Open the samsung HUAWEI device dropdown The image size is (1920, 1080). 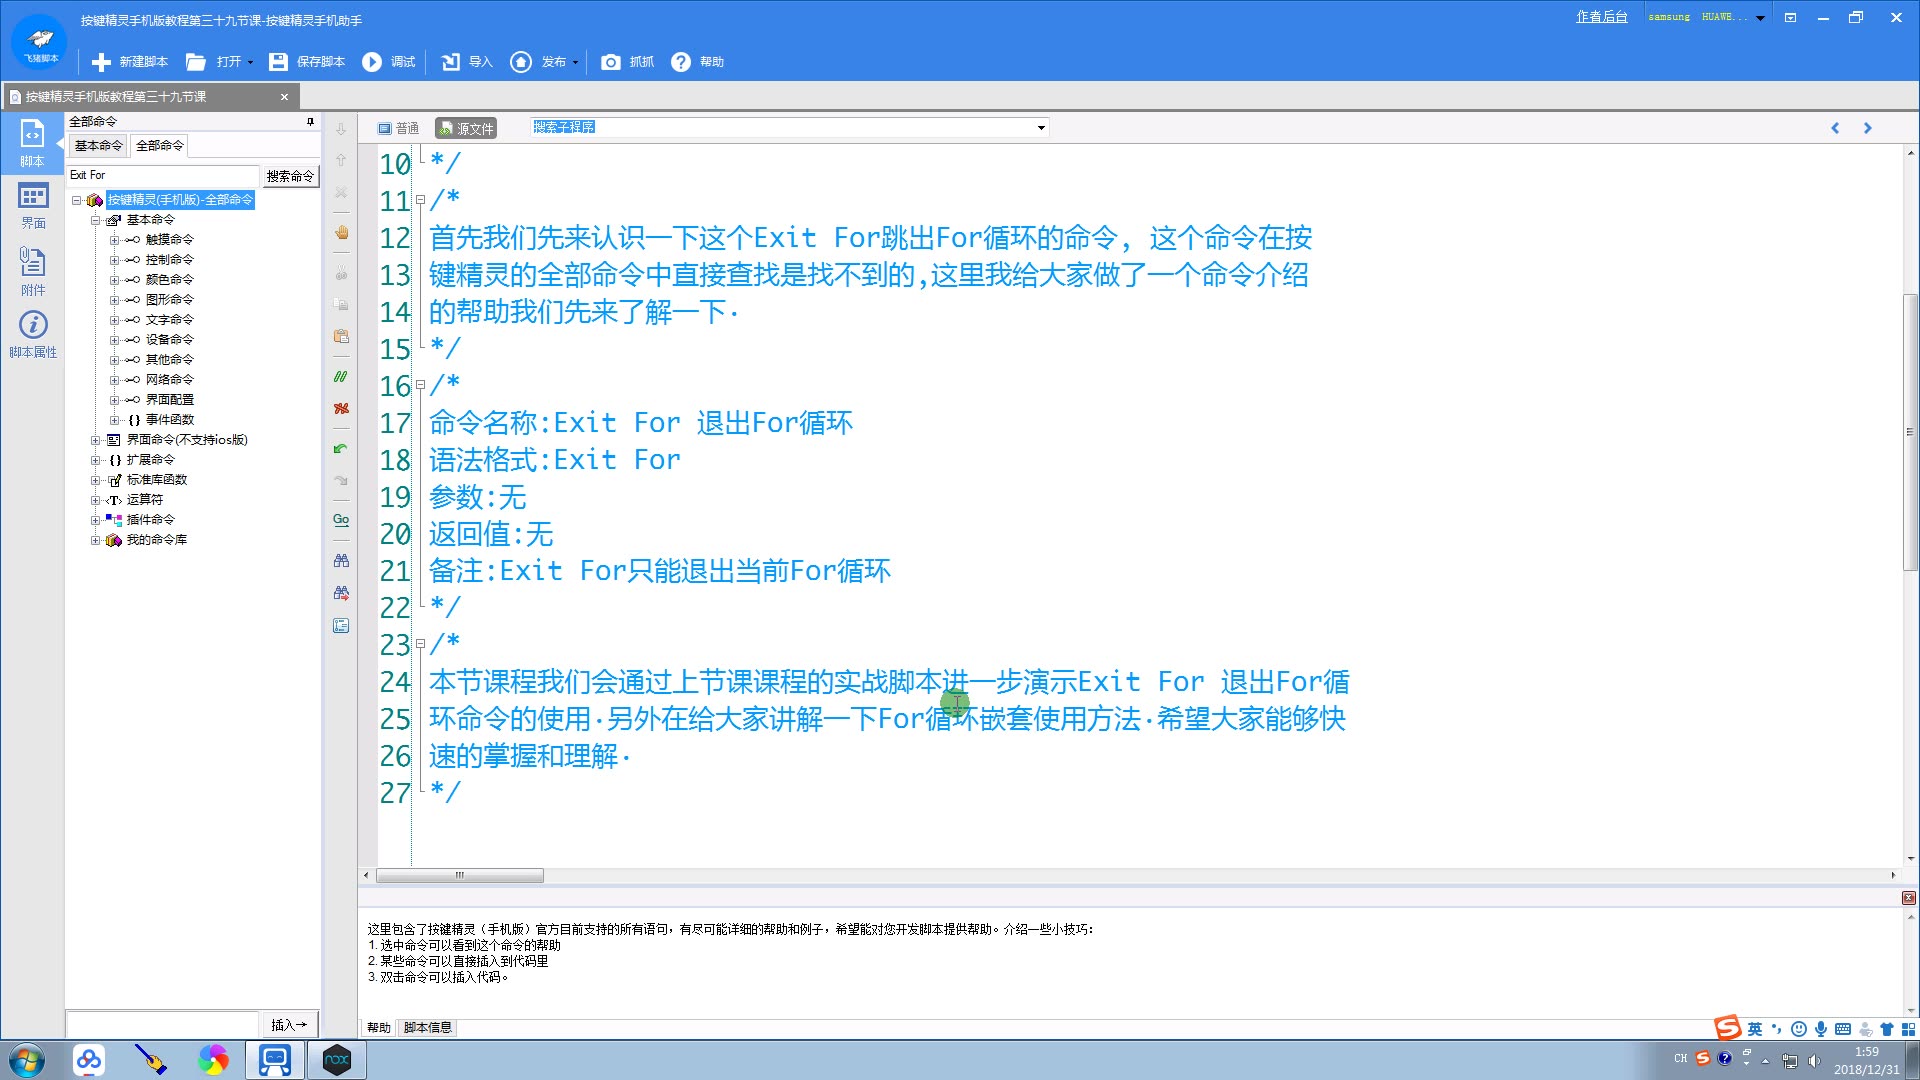pos(1760,17)
